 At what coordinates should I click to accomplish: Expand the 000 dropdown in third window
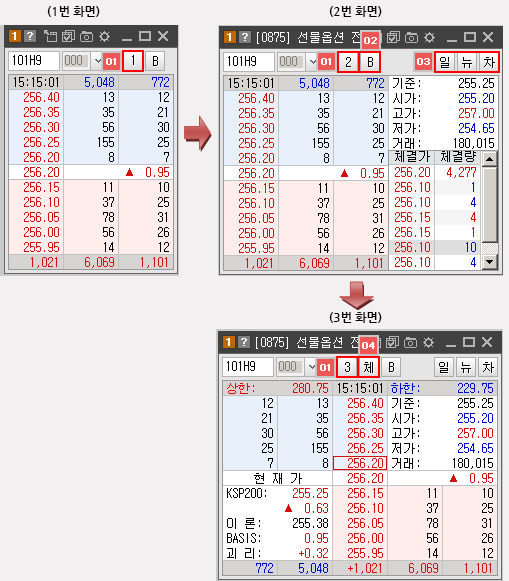click(x=312, y=367)
